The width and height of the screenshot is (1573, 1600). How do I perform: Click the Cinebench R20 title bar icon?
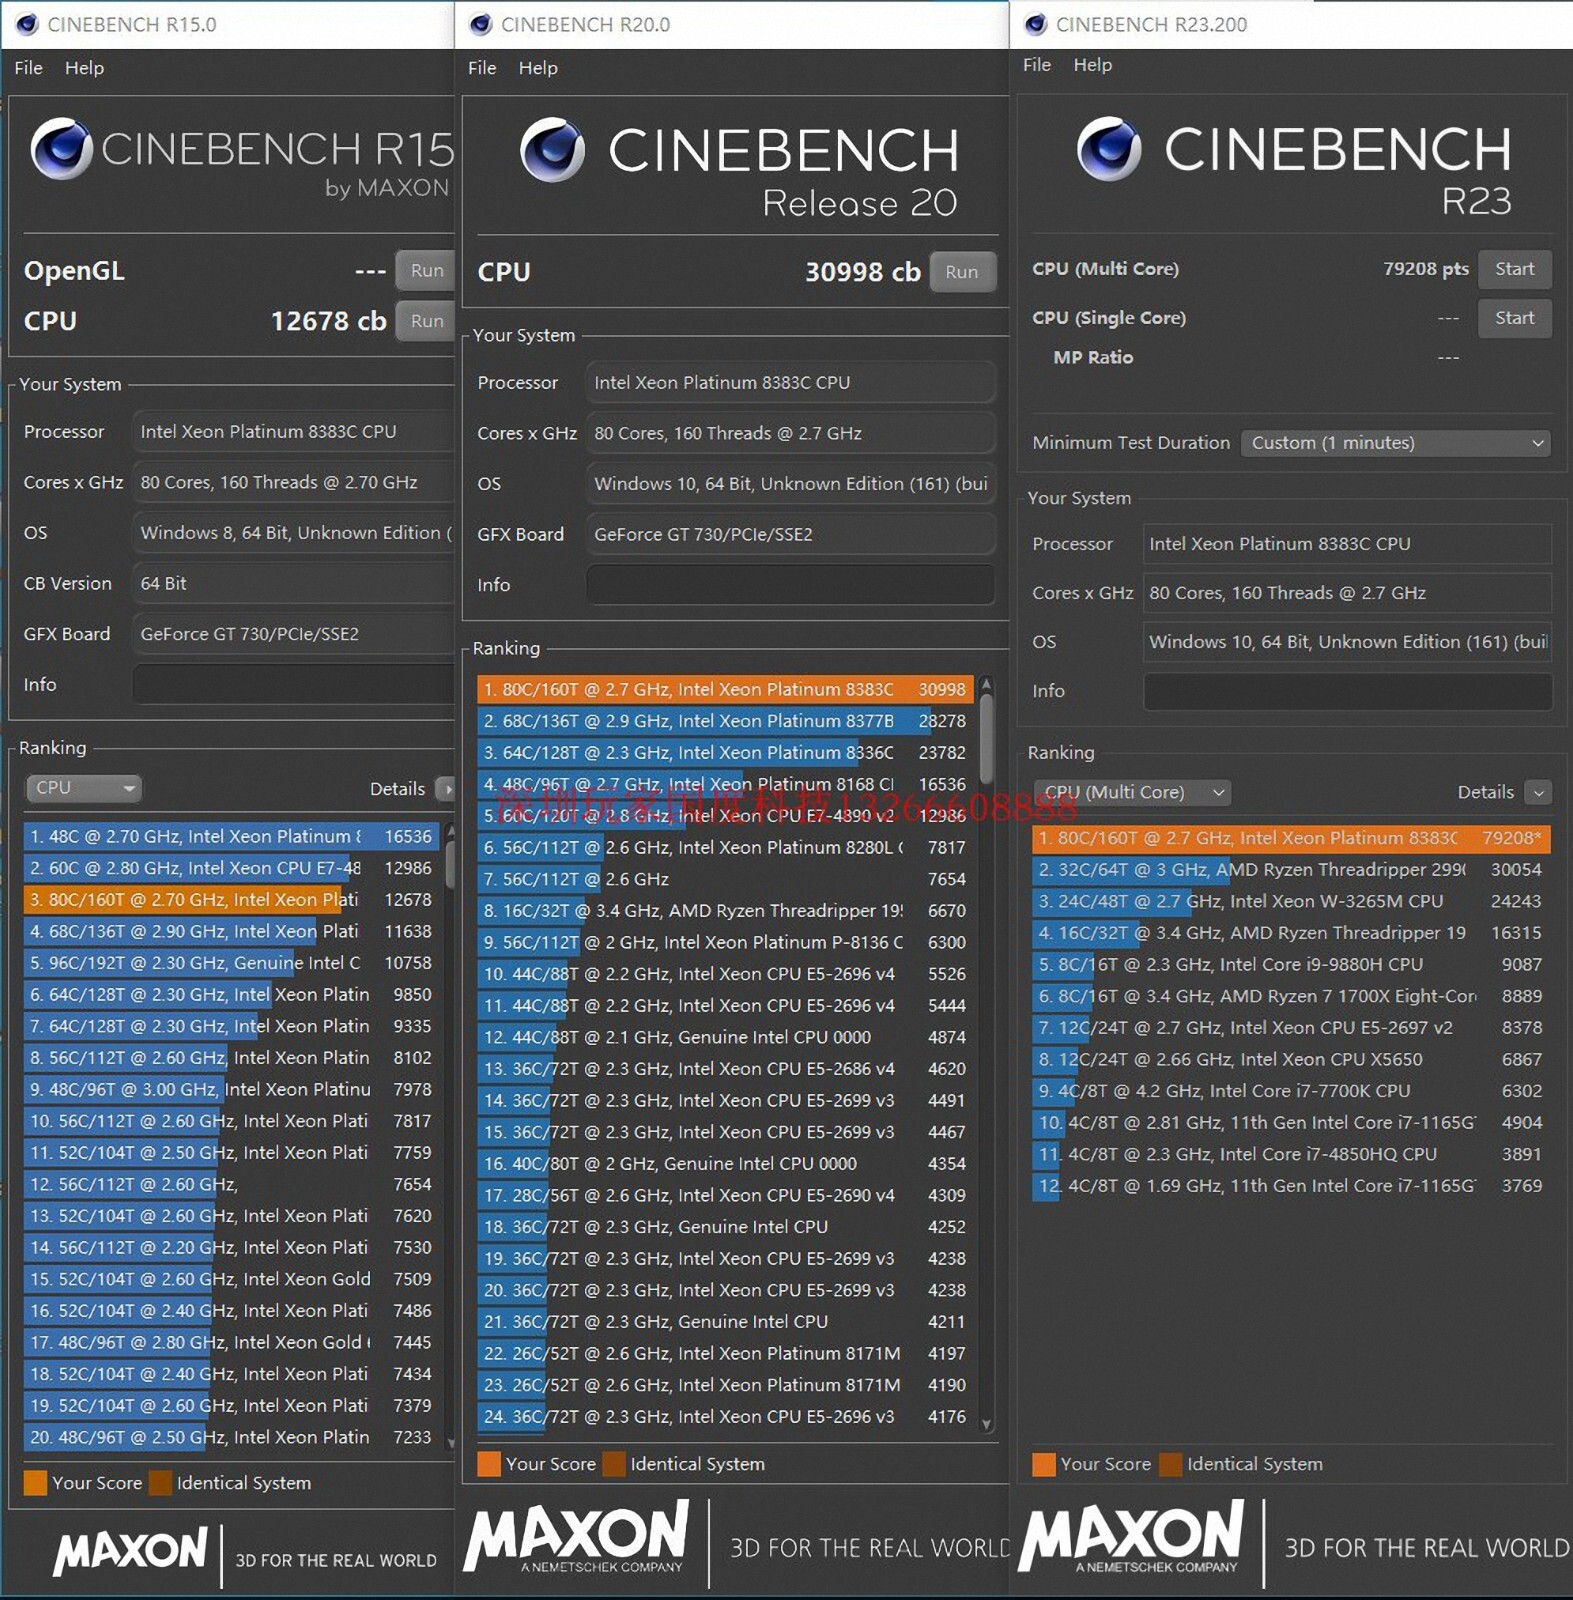coord(481,24)
